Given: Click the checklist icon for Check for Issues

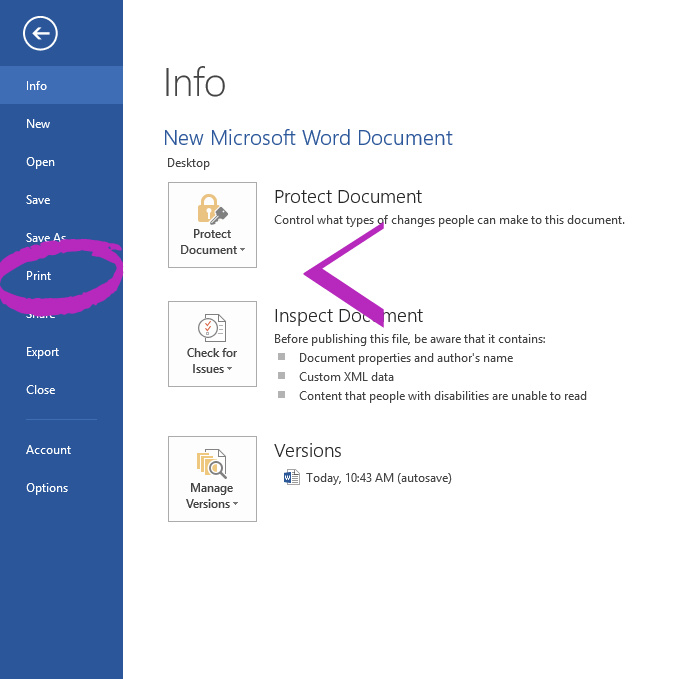Looking at the screenshot, I should tap(212, 328).
